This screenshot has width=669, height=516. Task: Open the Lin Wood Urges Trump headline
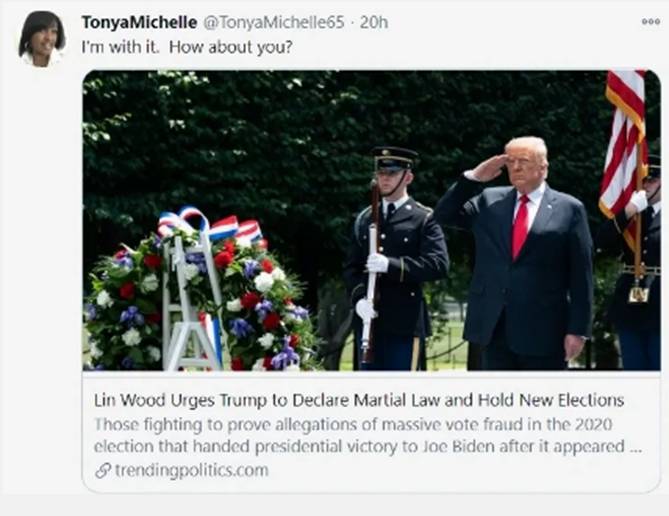pyautogui.click(x=359, y=400)
